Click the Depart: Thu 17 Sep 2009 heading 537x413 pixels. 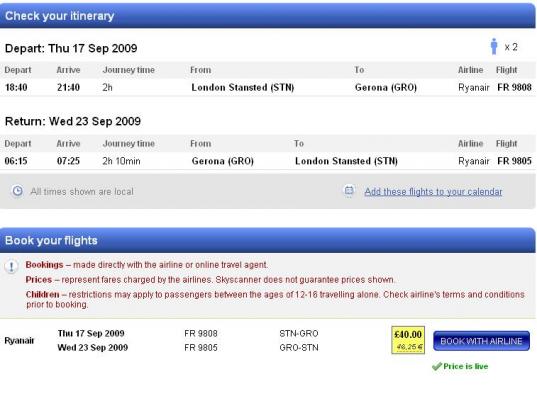tap(71, 48)
